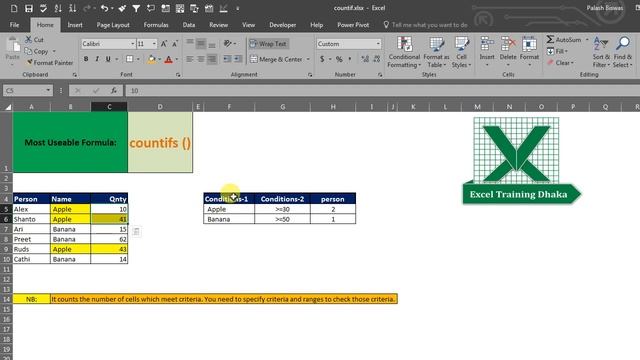The width and height of the screenshot is (640, 360).
Task: Click the Insert Function fx icon
Action: pos(114,91)
